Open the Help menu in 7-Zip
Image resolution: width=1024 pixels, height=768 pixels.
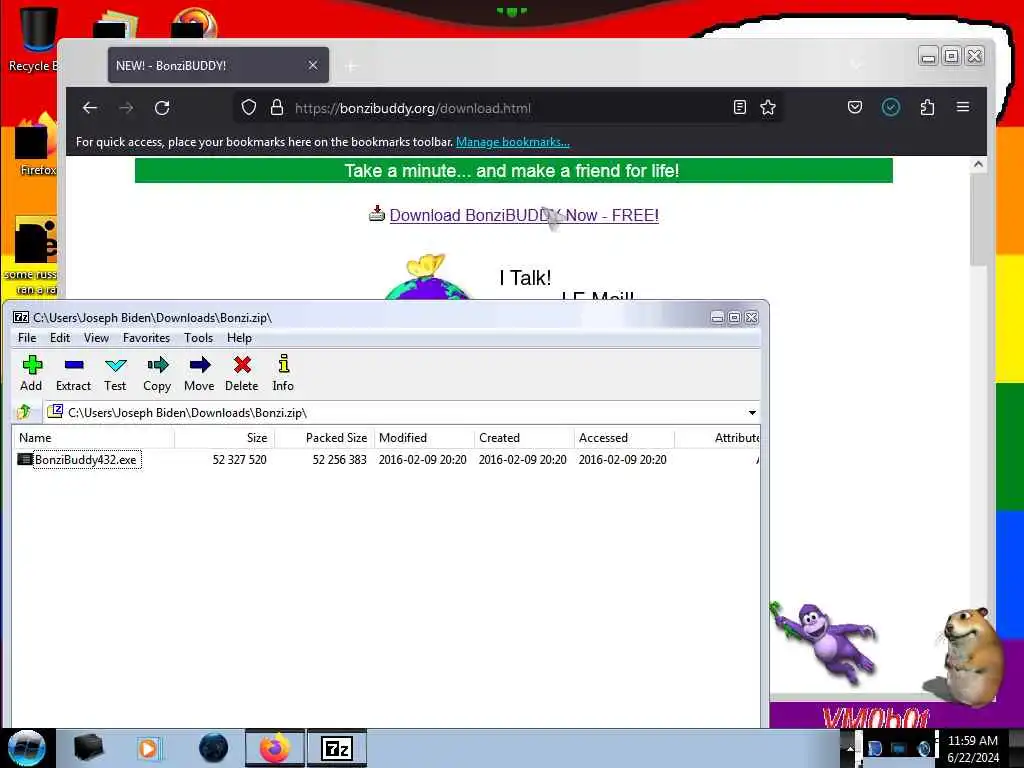(x=239, y=338)
